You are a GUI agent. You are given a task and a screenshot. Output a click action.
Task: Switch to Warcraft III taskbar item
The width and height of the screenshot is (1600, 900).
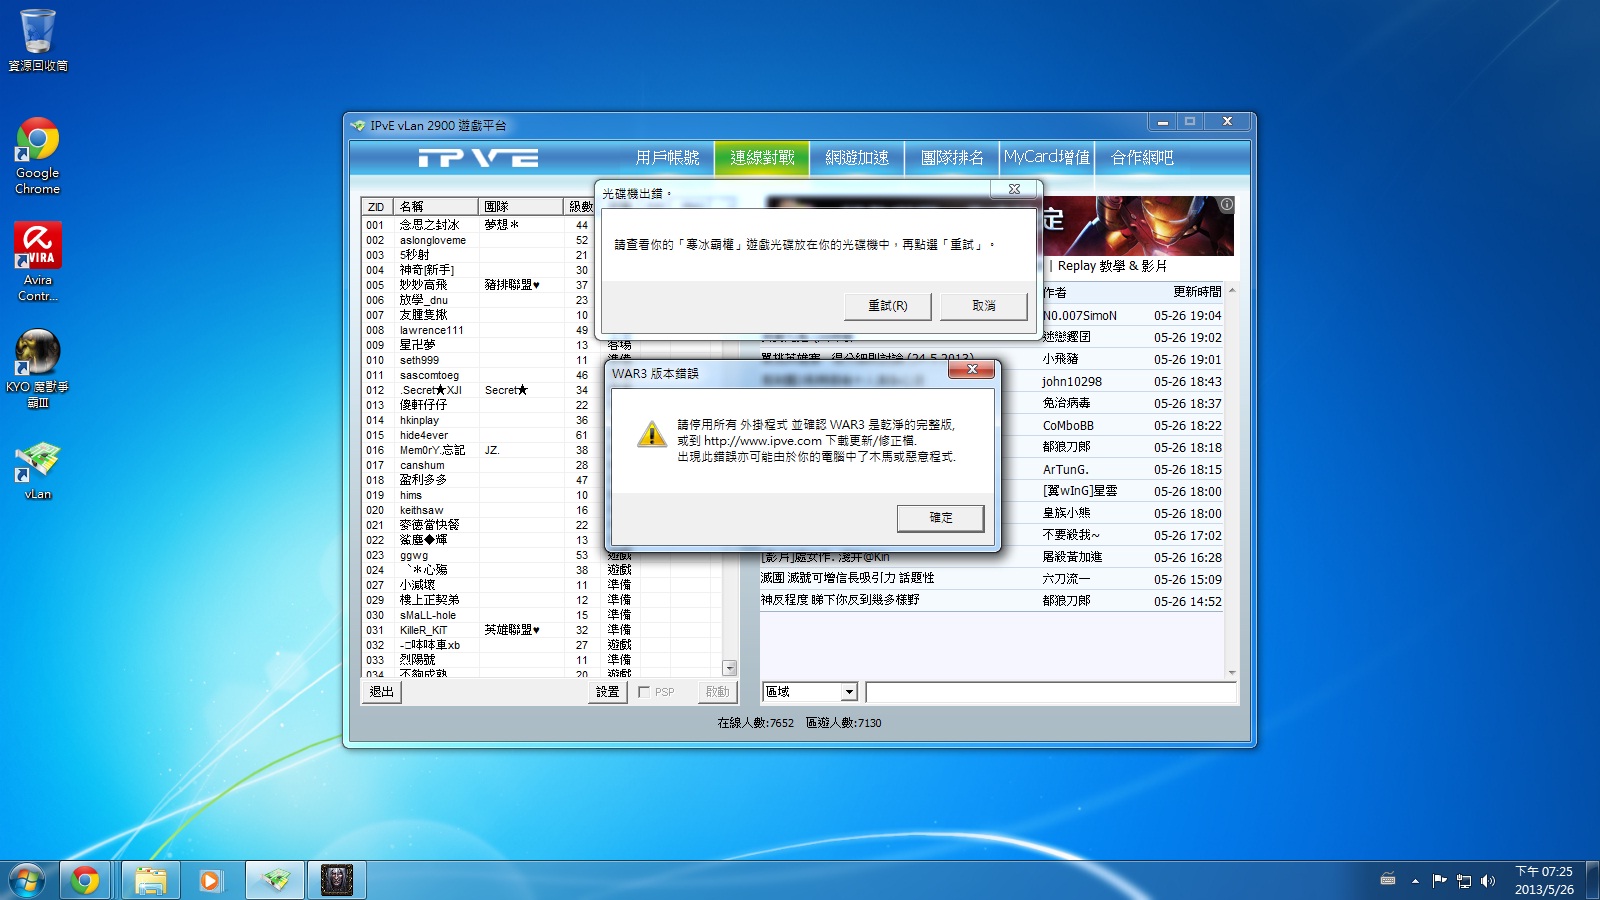click(x=337, y=880)
